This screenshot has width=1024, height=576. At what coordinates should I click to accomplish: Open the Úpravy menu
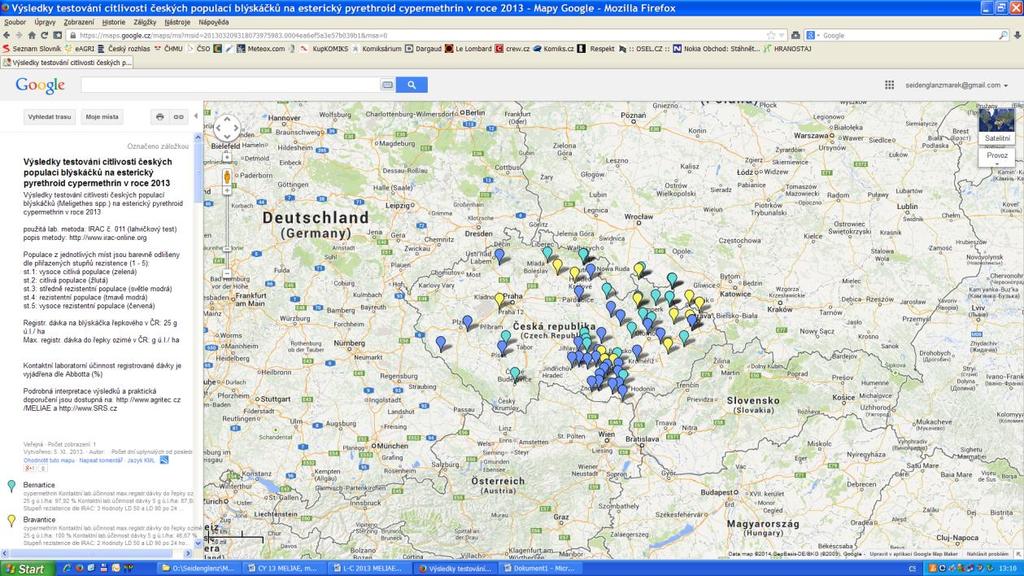(x=45, y=22)
